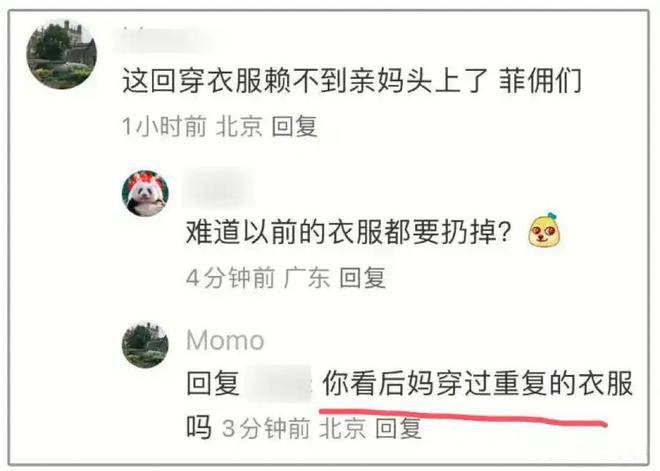Click 回复 next to 3分钟前 北京

pyautogui.click(x=398, y=428)
